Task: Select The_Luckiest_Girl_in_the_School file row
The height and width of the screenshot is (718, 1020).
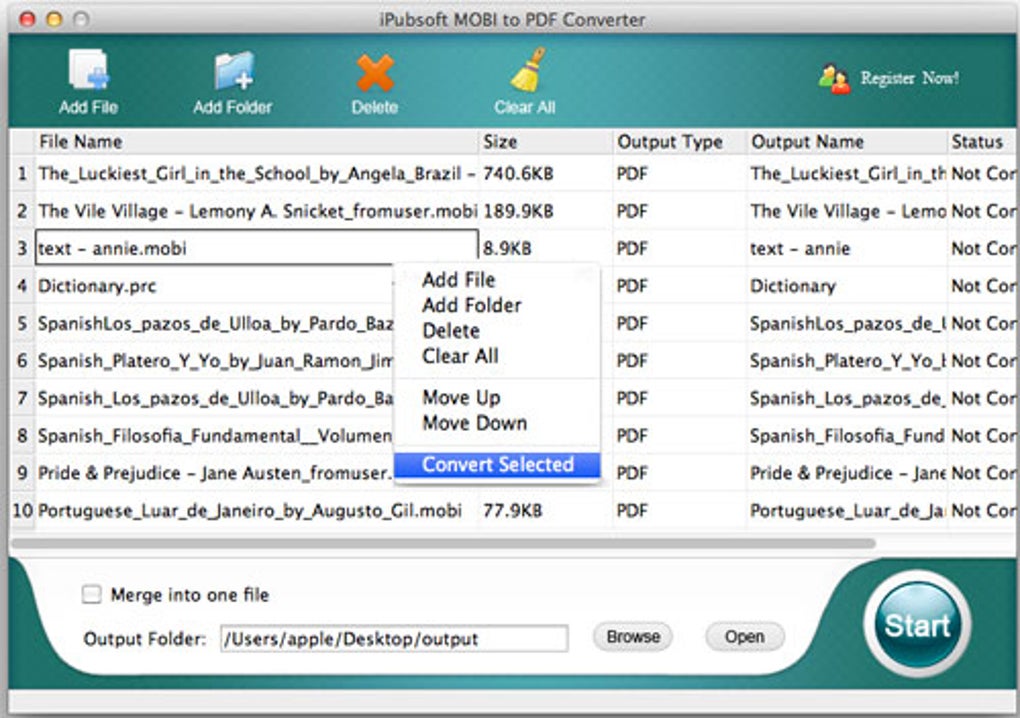Action: [256, 174]
